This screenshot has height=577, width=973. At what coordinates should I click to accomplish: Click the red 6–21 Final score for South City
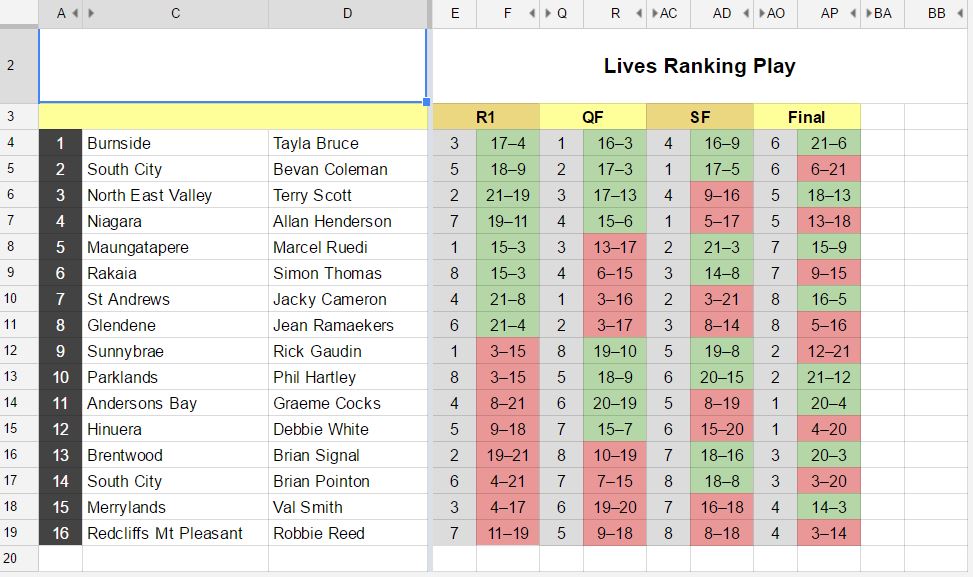[x=830, y=168]
